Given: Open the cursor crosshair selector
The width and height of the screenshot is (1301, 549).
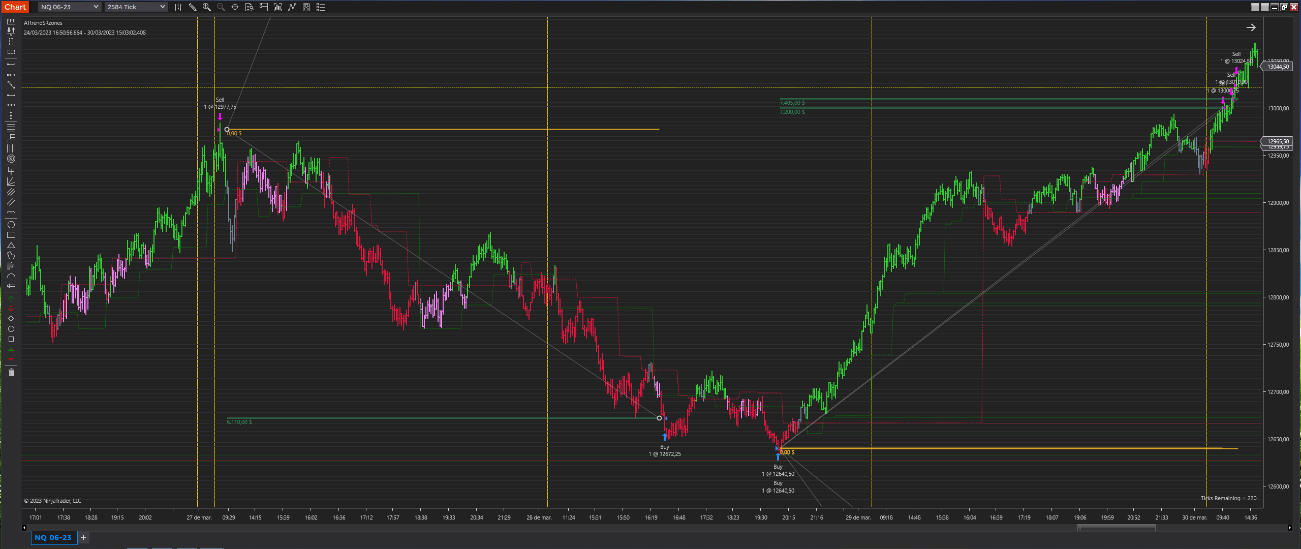Looking at the screenshot, I should click(x=235, y=7).
